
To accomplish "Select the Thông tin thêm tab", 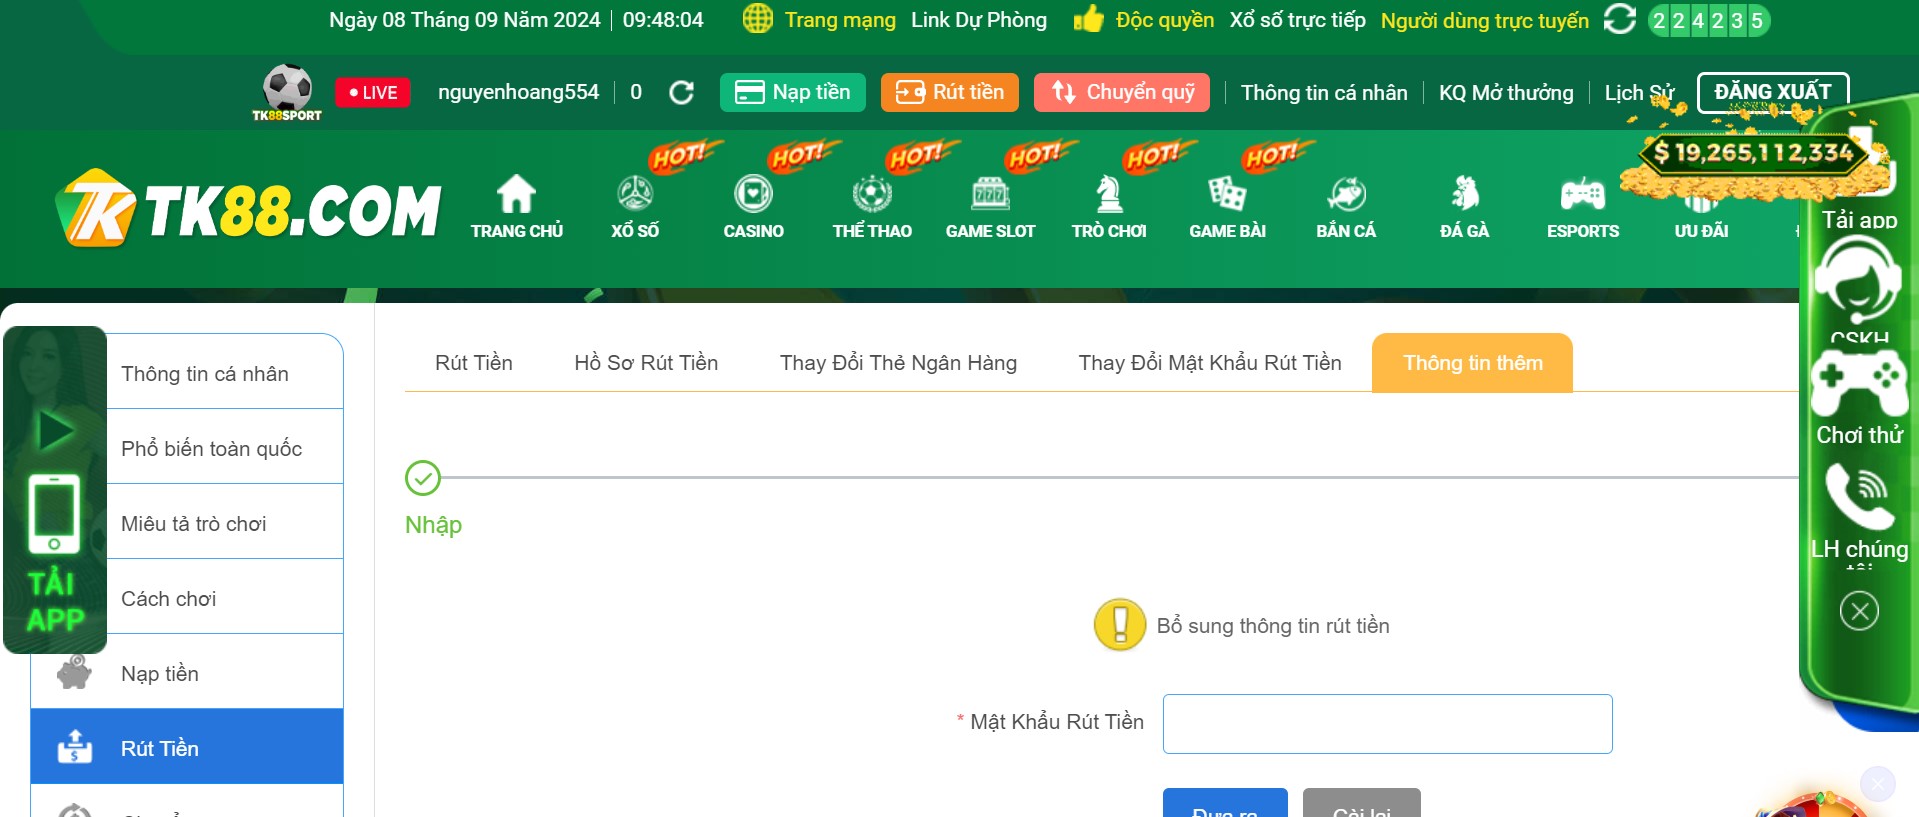I will 1472,363.
